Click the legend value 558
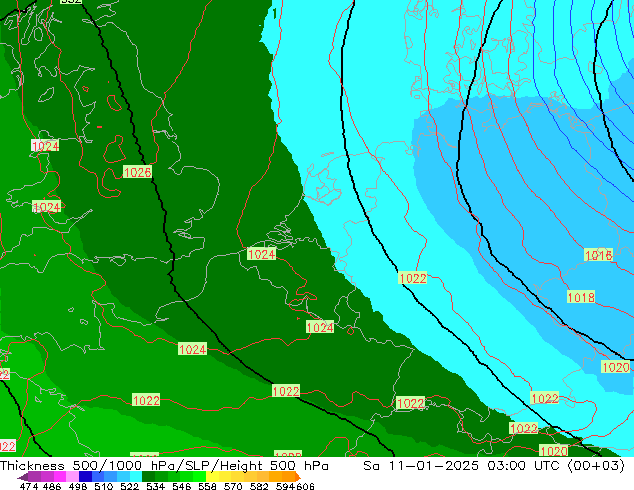The image size is (634, 490). 207,486
